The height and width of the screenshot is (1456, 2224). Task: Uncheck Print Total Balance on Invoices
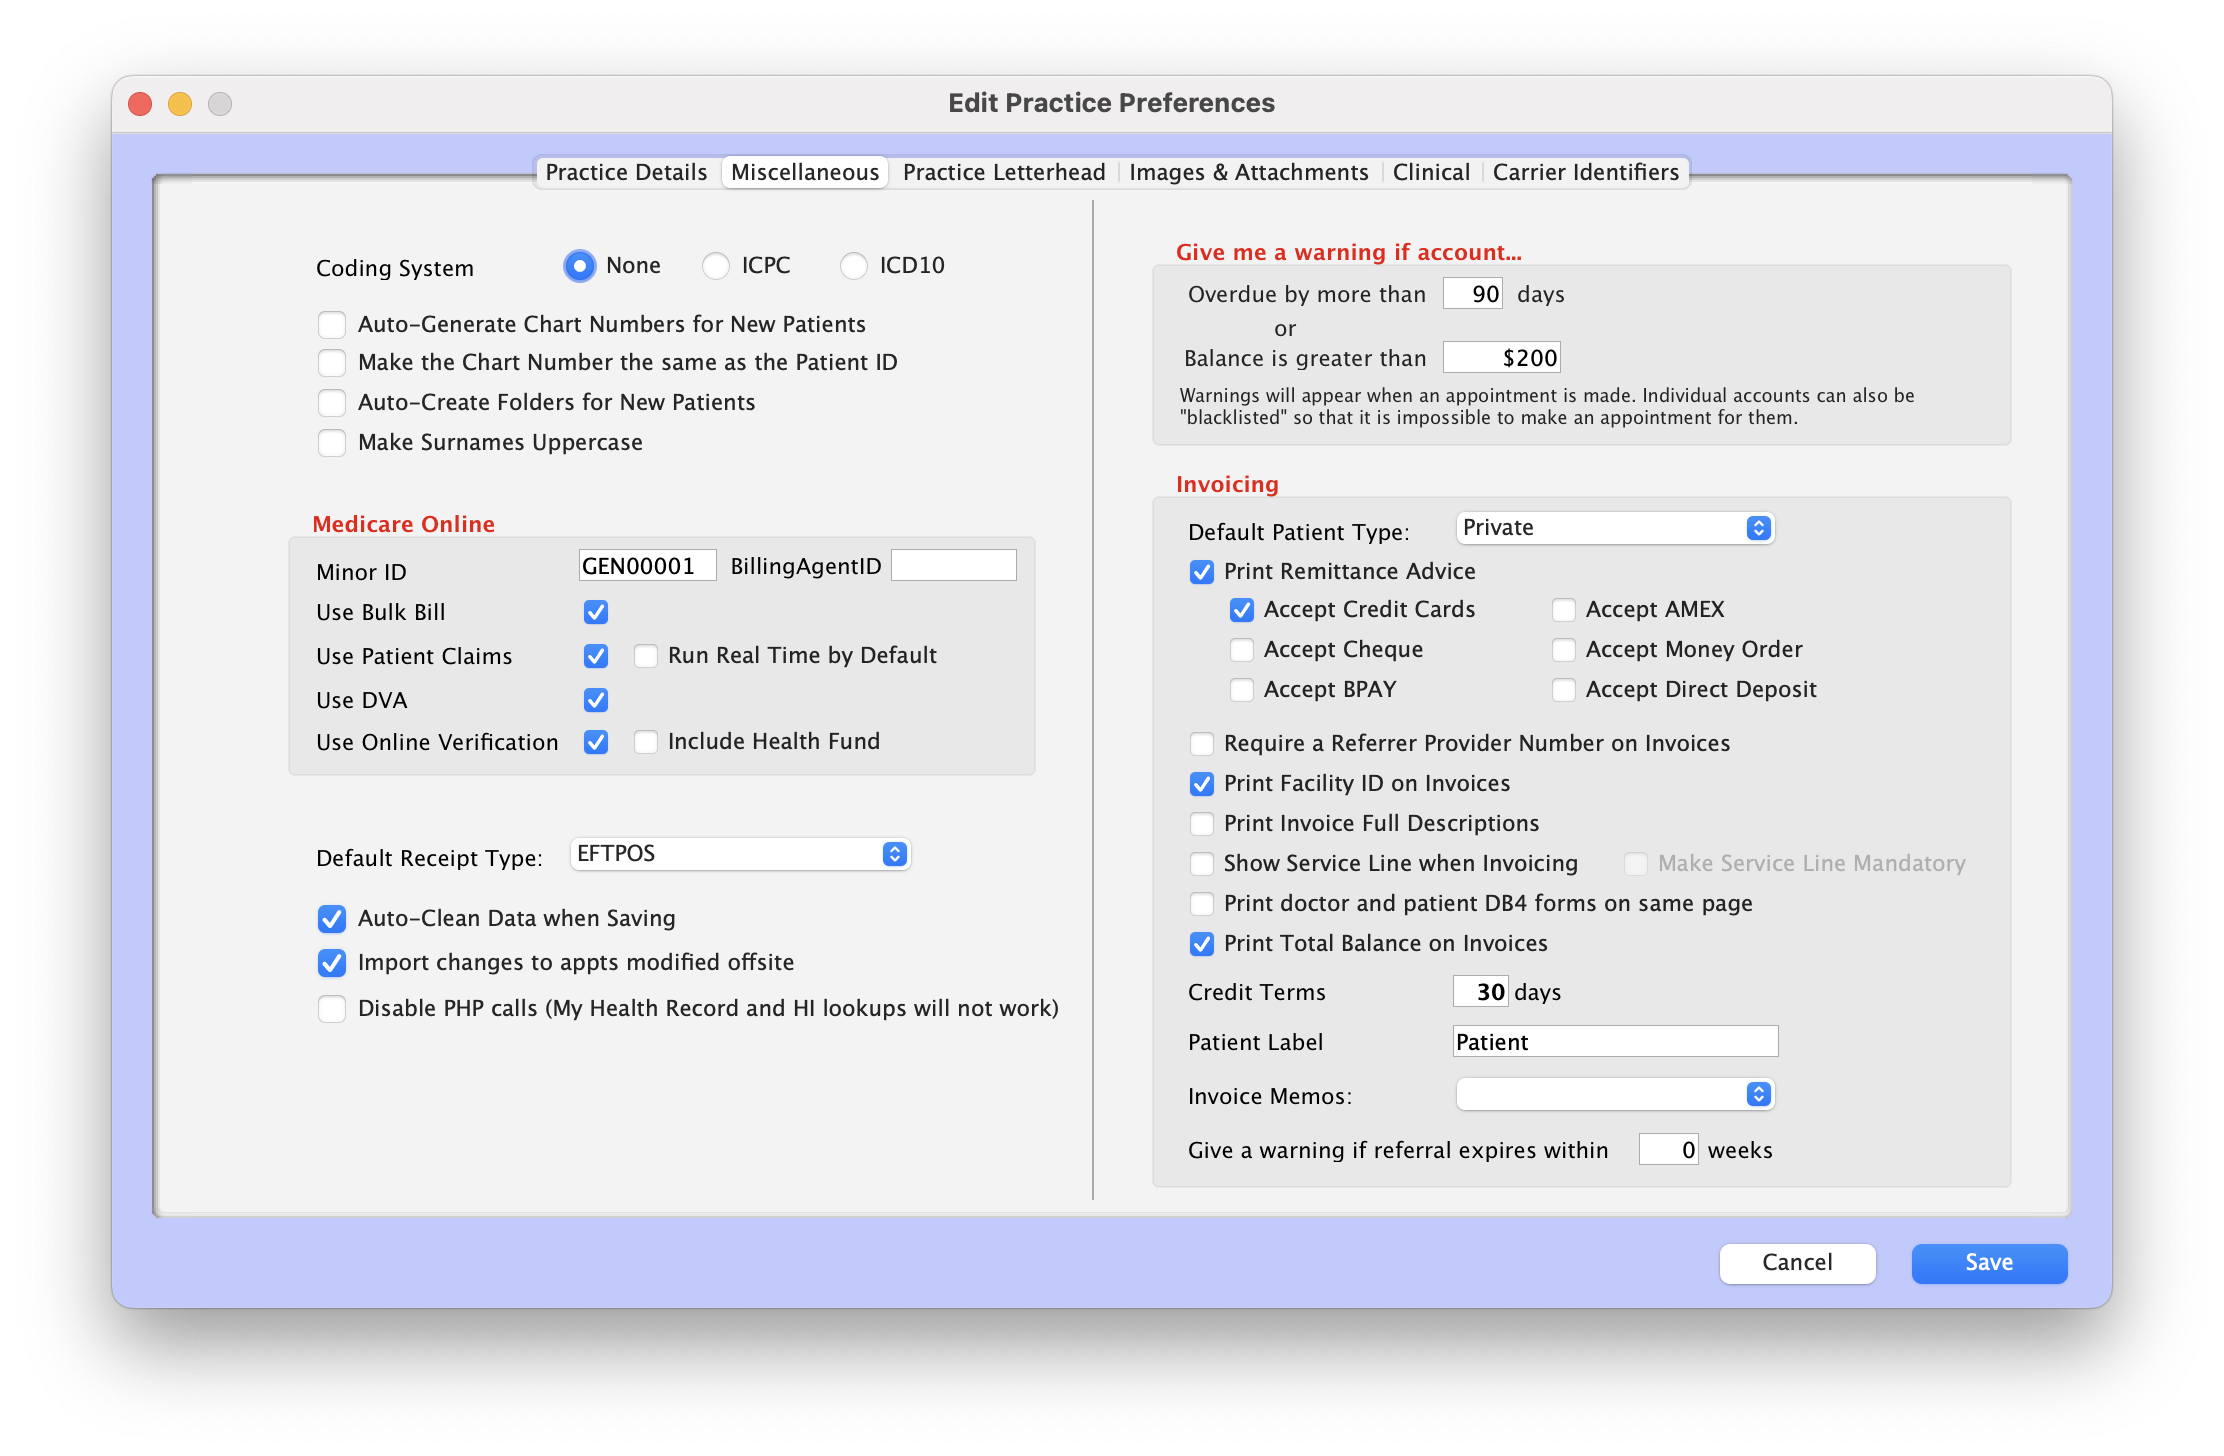pyautogui.click(x=1202, y=944)
